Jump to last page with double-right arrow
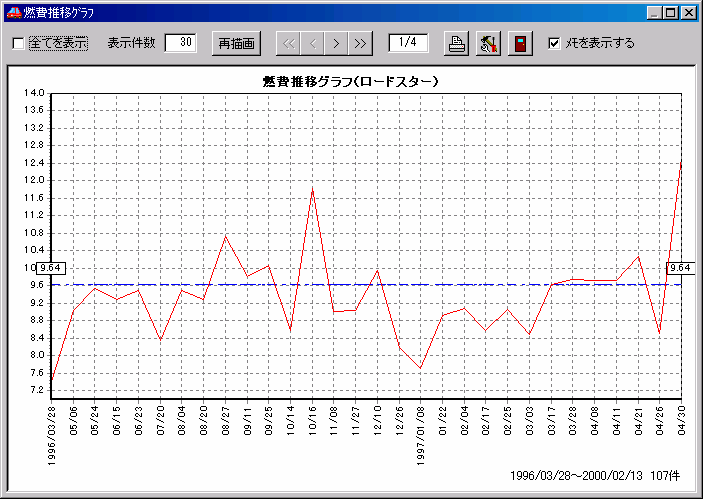Screen dimensions: 703x499 [360, 44]
